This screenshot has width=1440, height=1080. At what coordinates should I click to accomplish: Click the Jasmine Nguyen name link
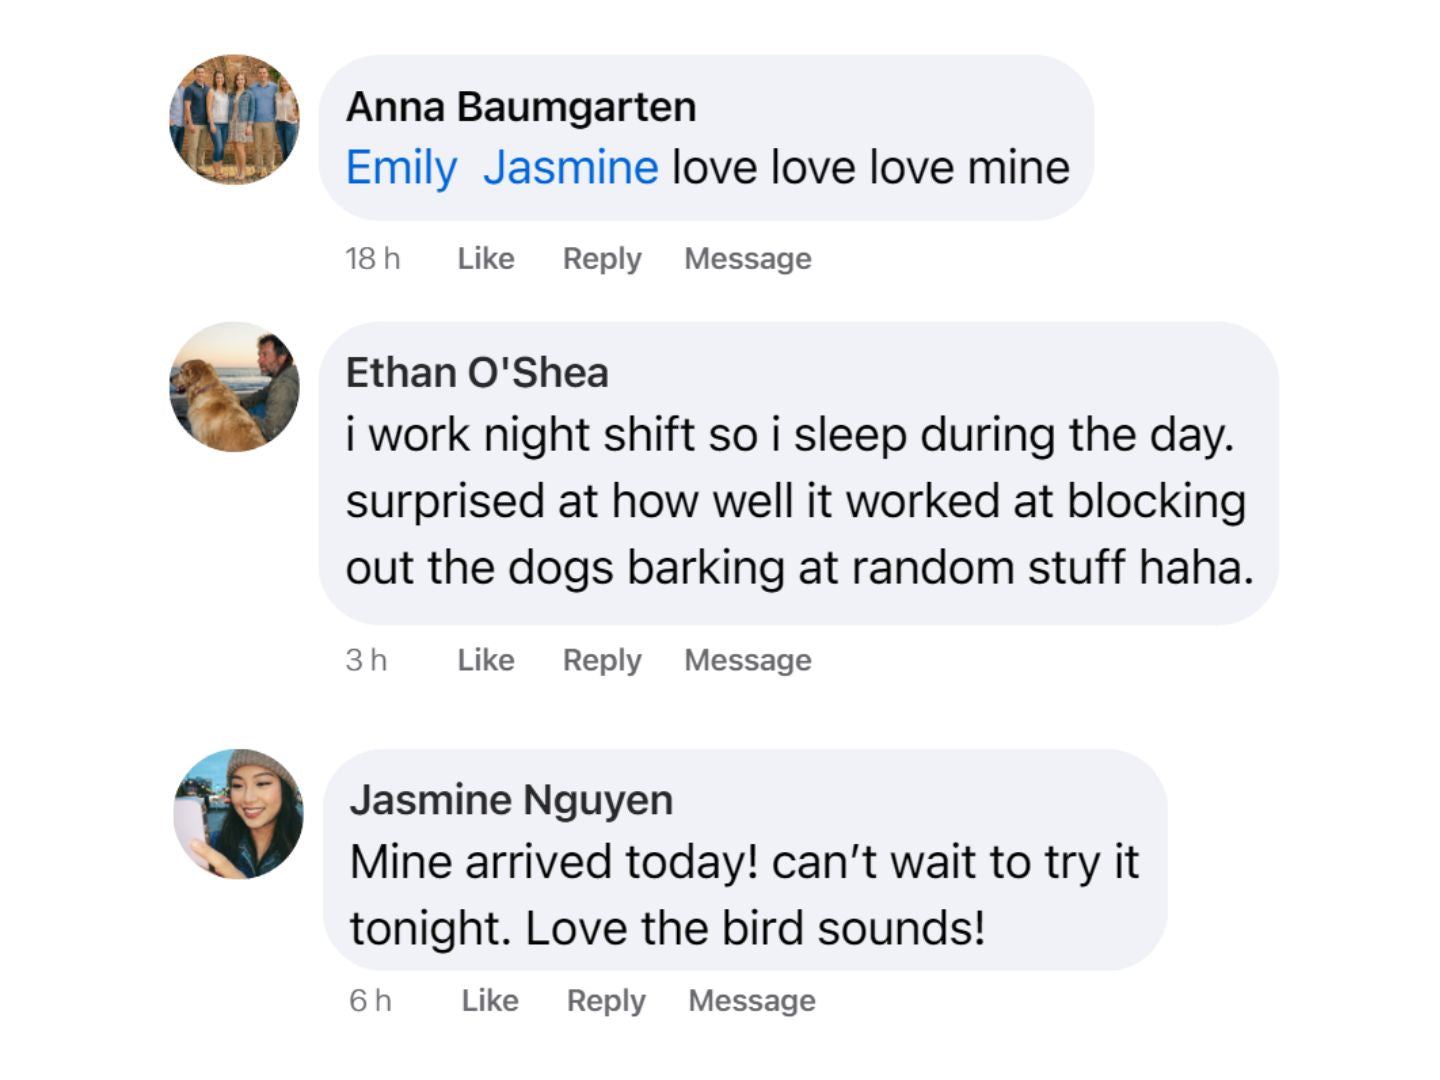(511, 800)
